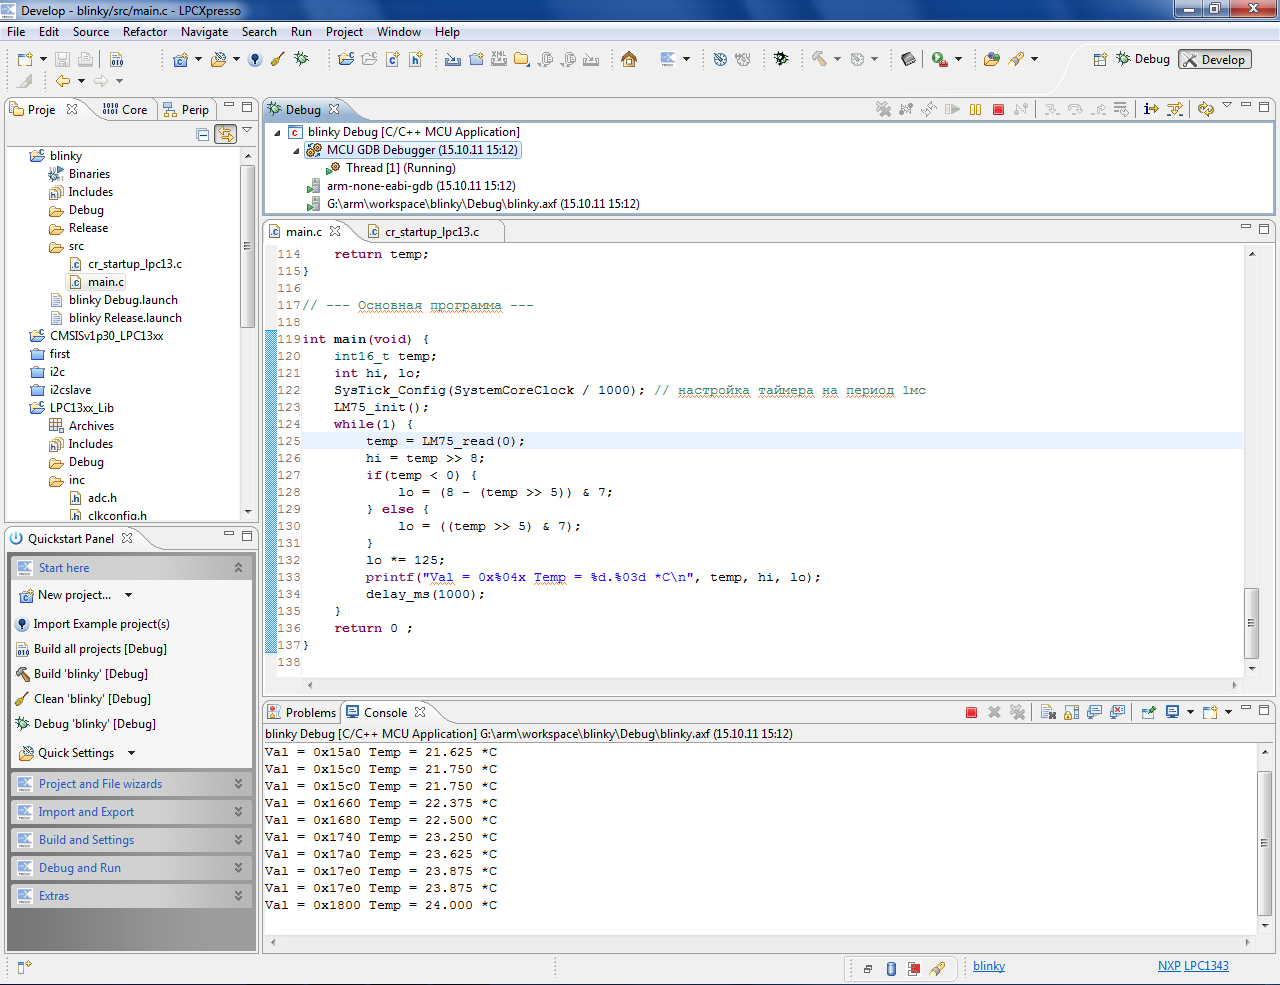Click Clear Console icon in Console toolbar
The width and height of the screenshot is (1280, 985).
pos(1048,712)
